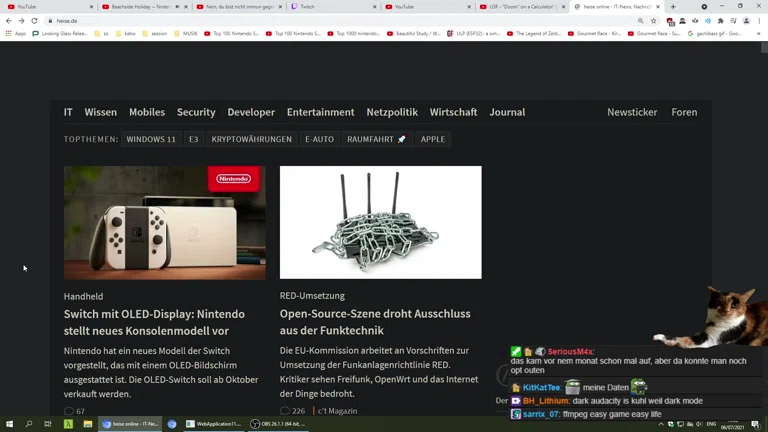Open Windows taskbar search

click(28, 424)
